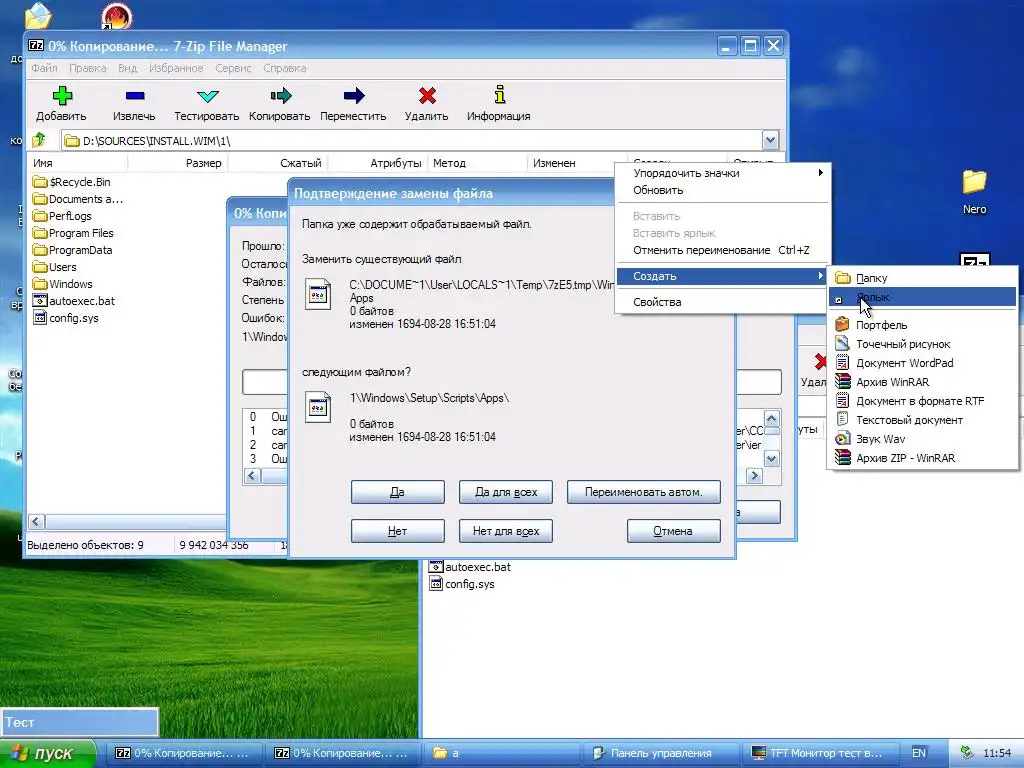Image resolution: width=1024 pixels, height=768 pixels.
Task: Click the Да button
Action: point(398,492)
